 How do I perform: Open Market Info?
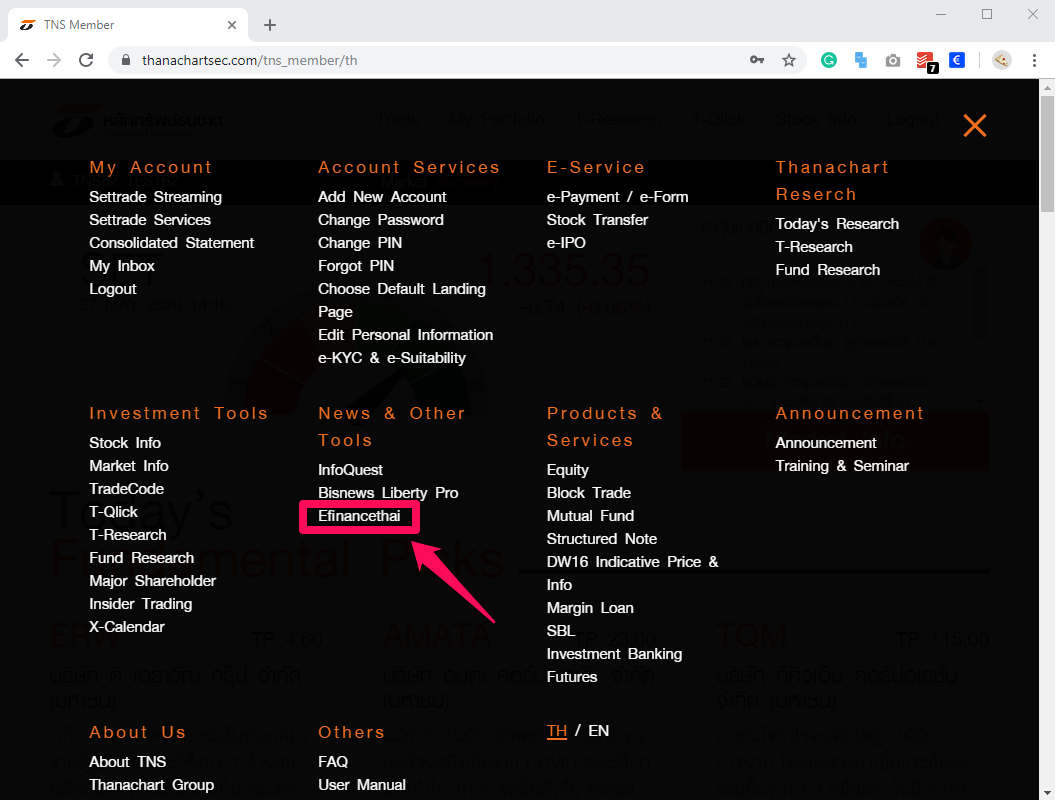point(129,466)
